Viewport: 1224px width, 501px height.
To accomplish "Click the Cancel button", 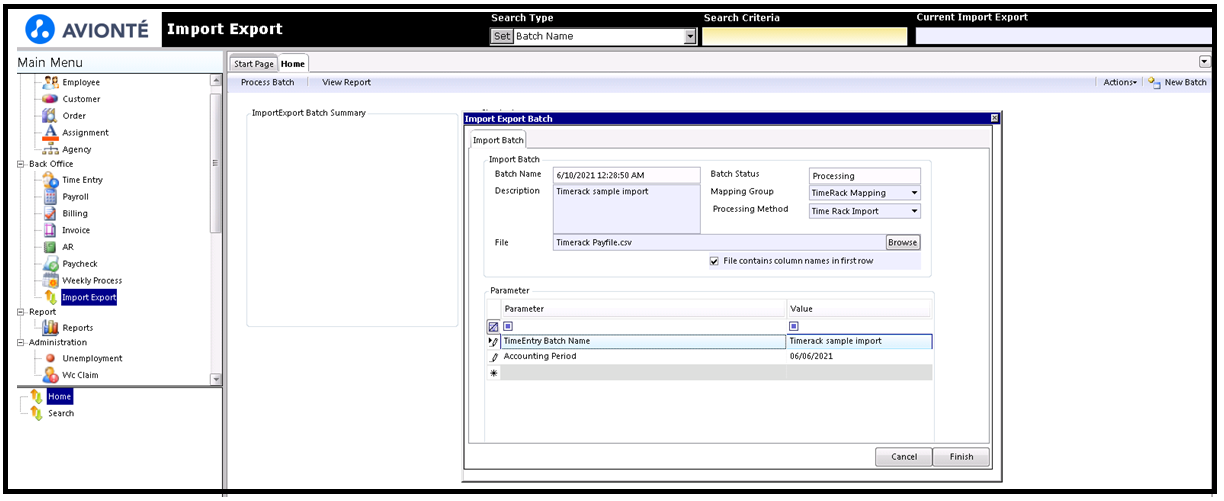I will tap(903, 457).
